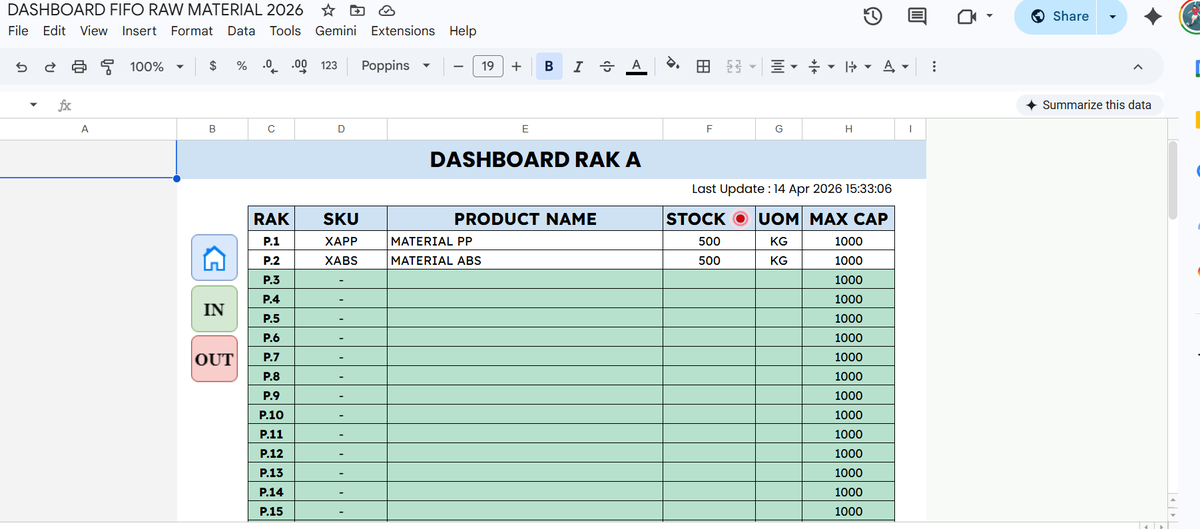The image size is (1200, 529).
Task: Click the formula bar fx icon
Action: pos(64,105)
